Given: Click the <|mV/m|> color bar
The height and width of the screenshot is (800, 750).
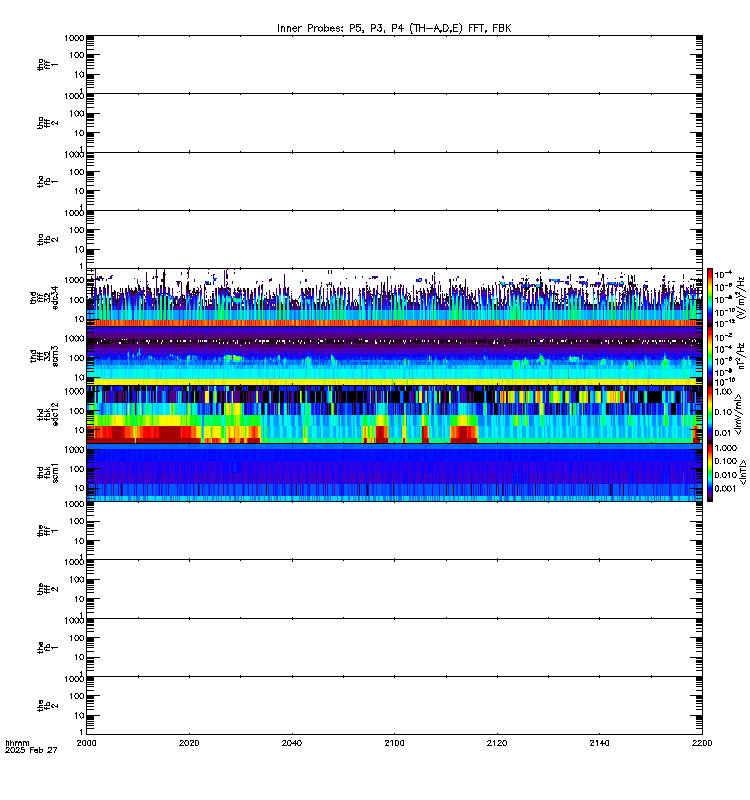Looking at the screenshot, I should 710,414.
